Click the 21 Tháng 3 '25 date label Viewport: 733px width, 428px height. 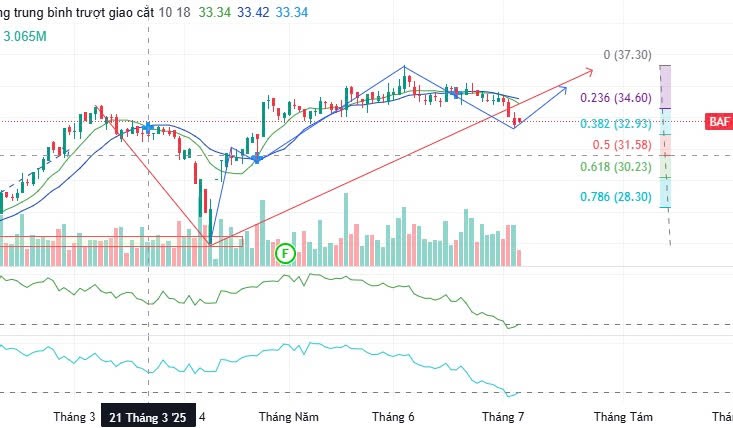[x=148, y=417]
